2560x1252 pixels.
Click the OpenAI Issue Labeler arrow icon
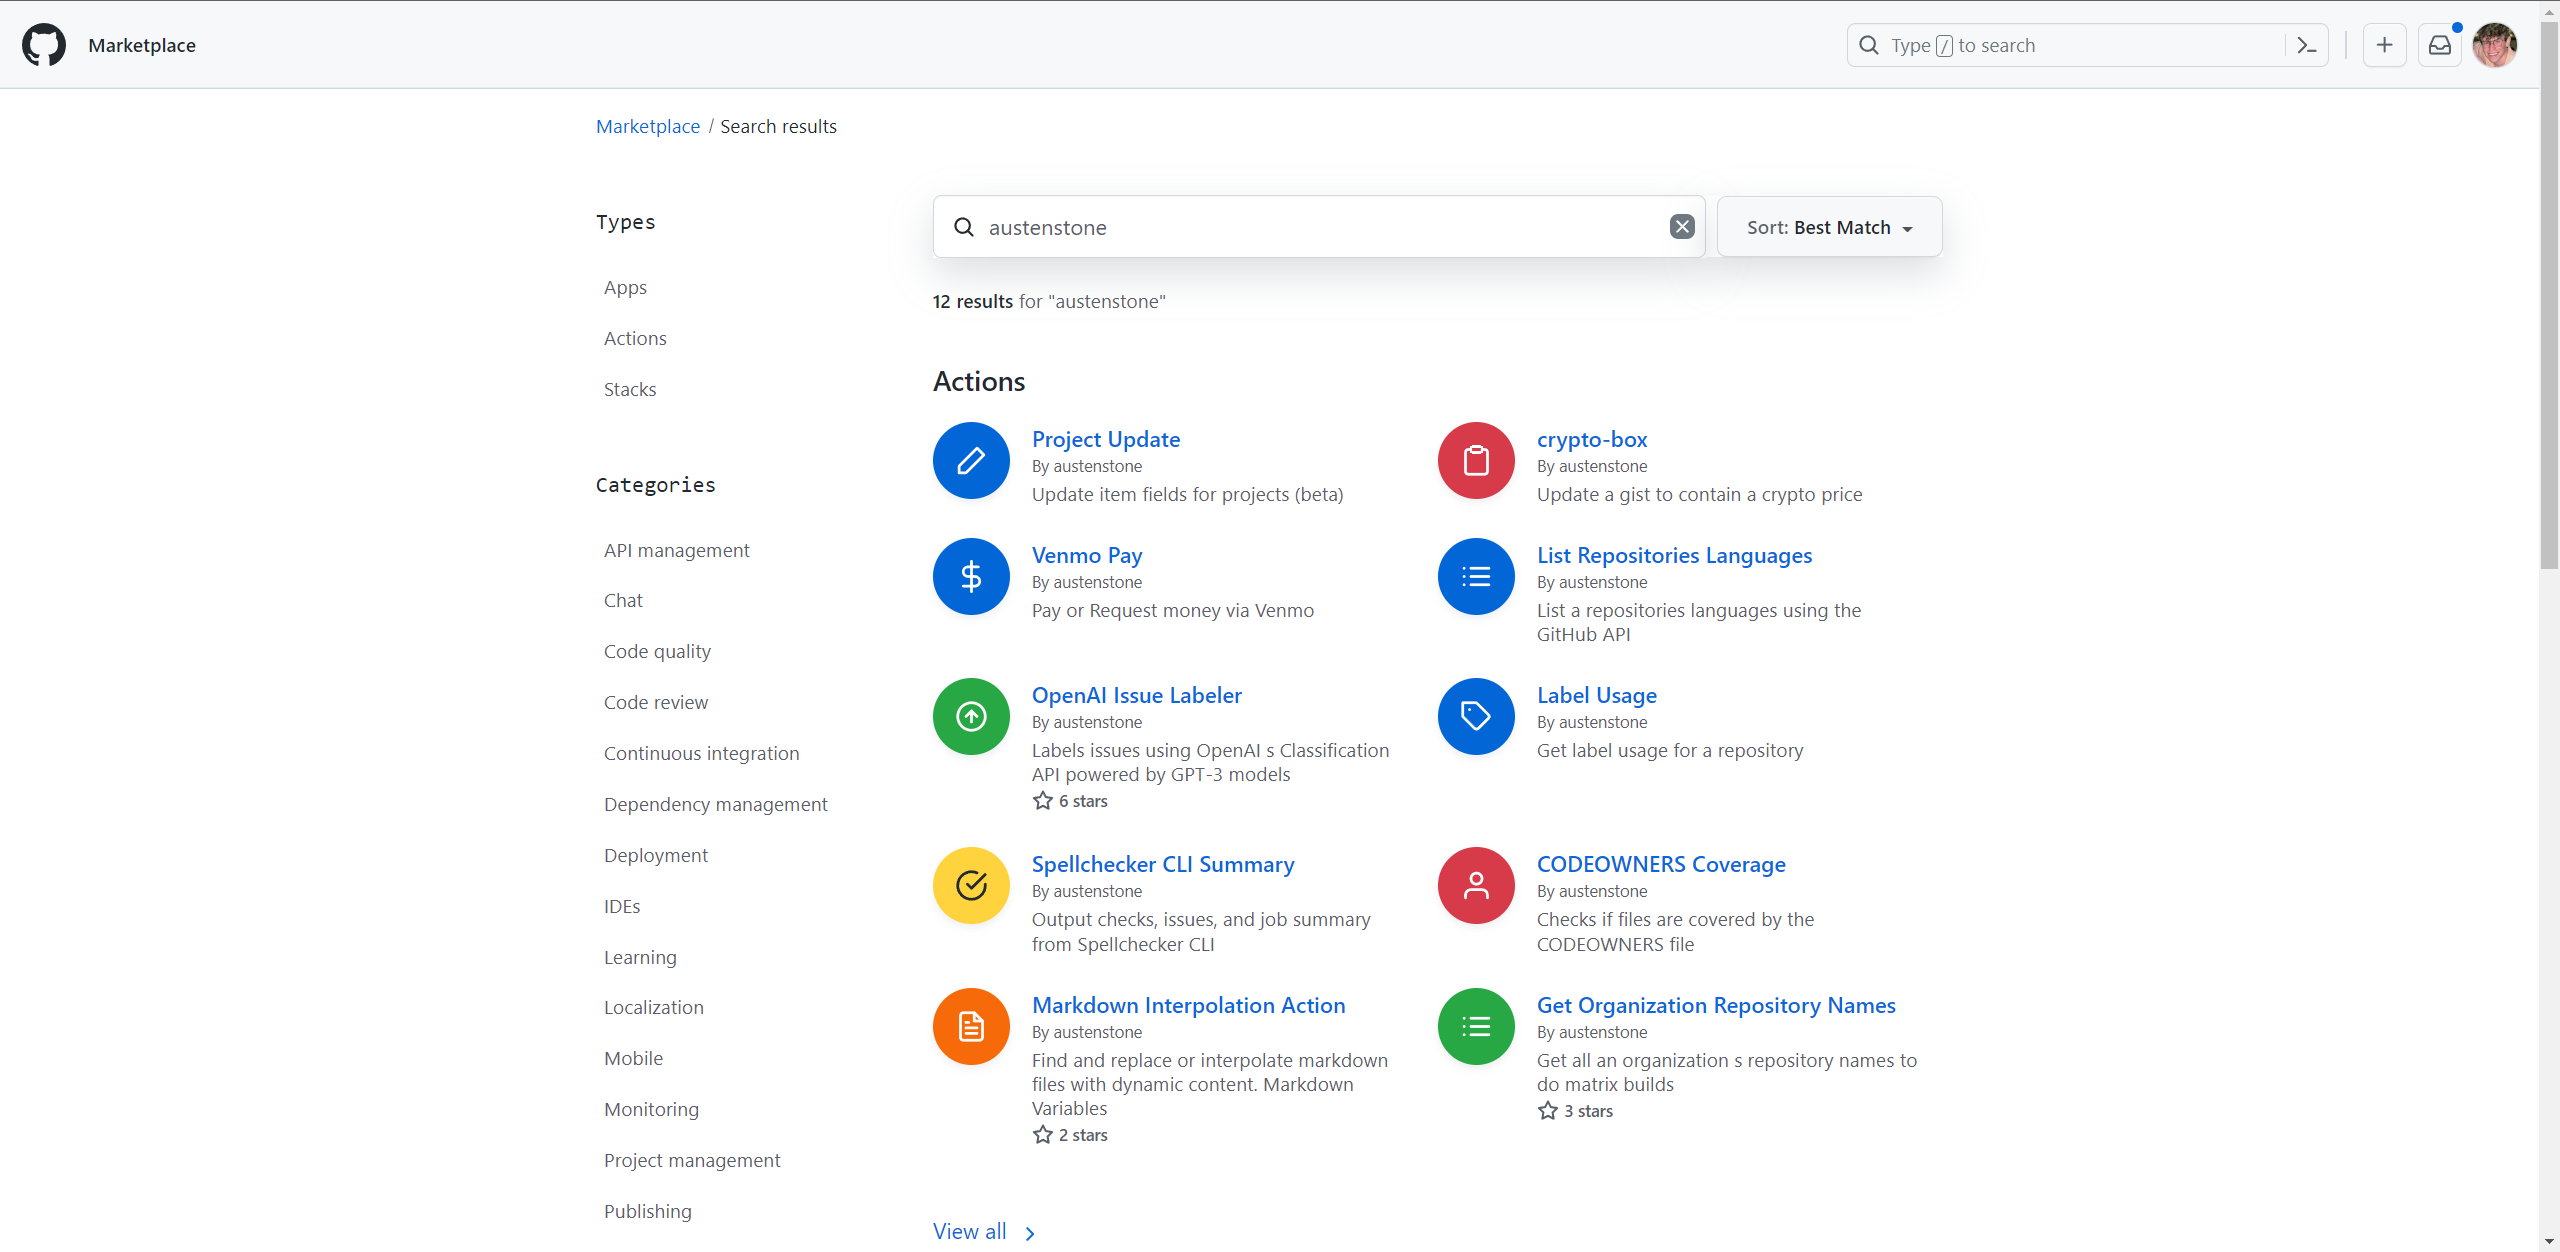971,716
